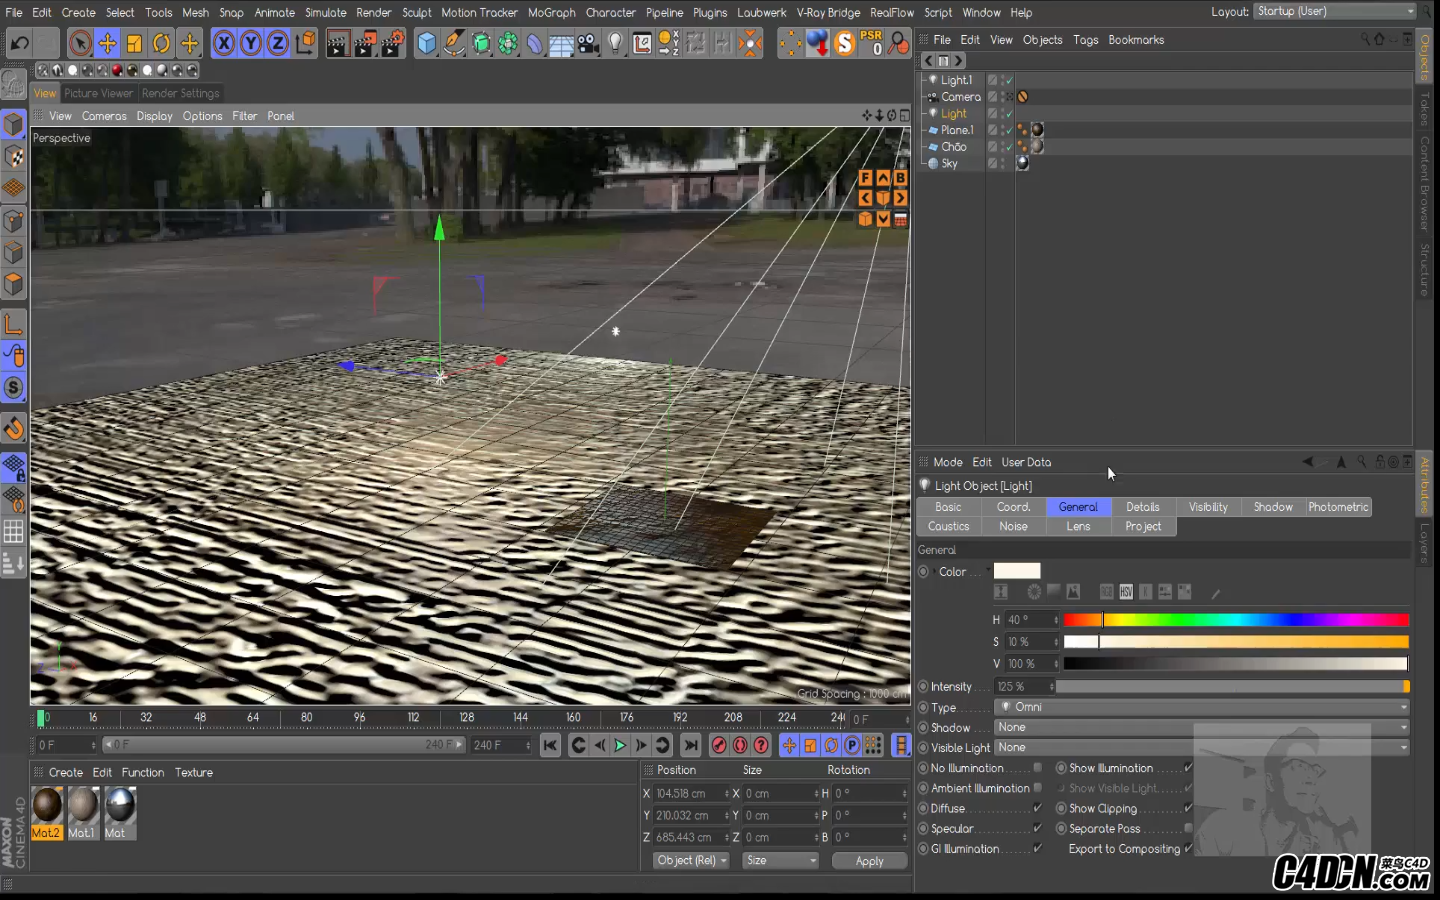
Task: Open the Object (Rel) coordinate dropdown
Action: tap(691, 860)
